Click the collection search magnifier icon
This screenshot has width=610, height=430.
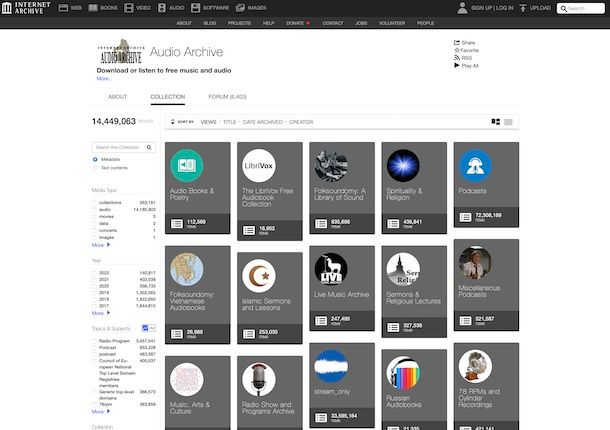pos(149,147)
